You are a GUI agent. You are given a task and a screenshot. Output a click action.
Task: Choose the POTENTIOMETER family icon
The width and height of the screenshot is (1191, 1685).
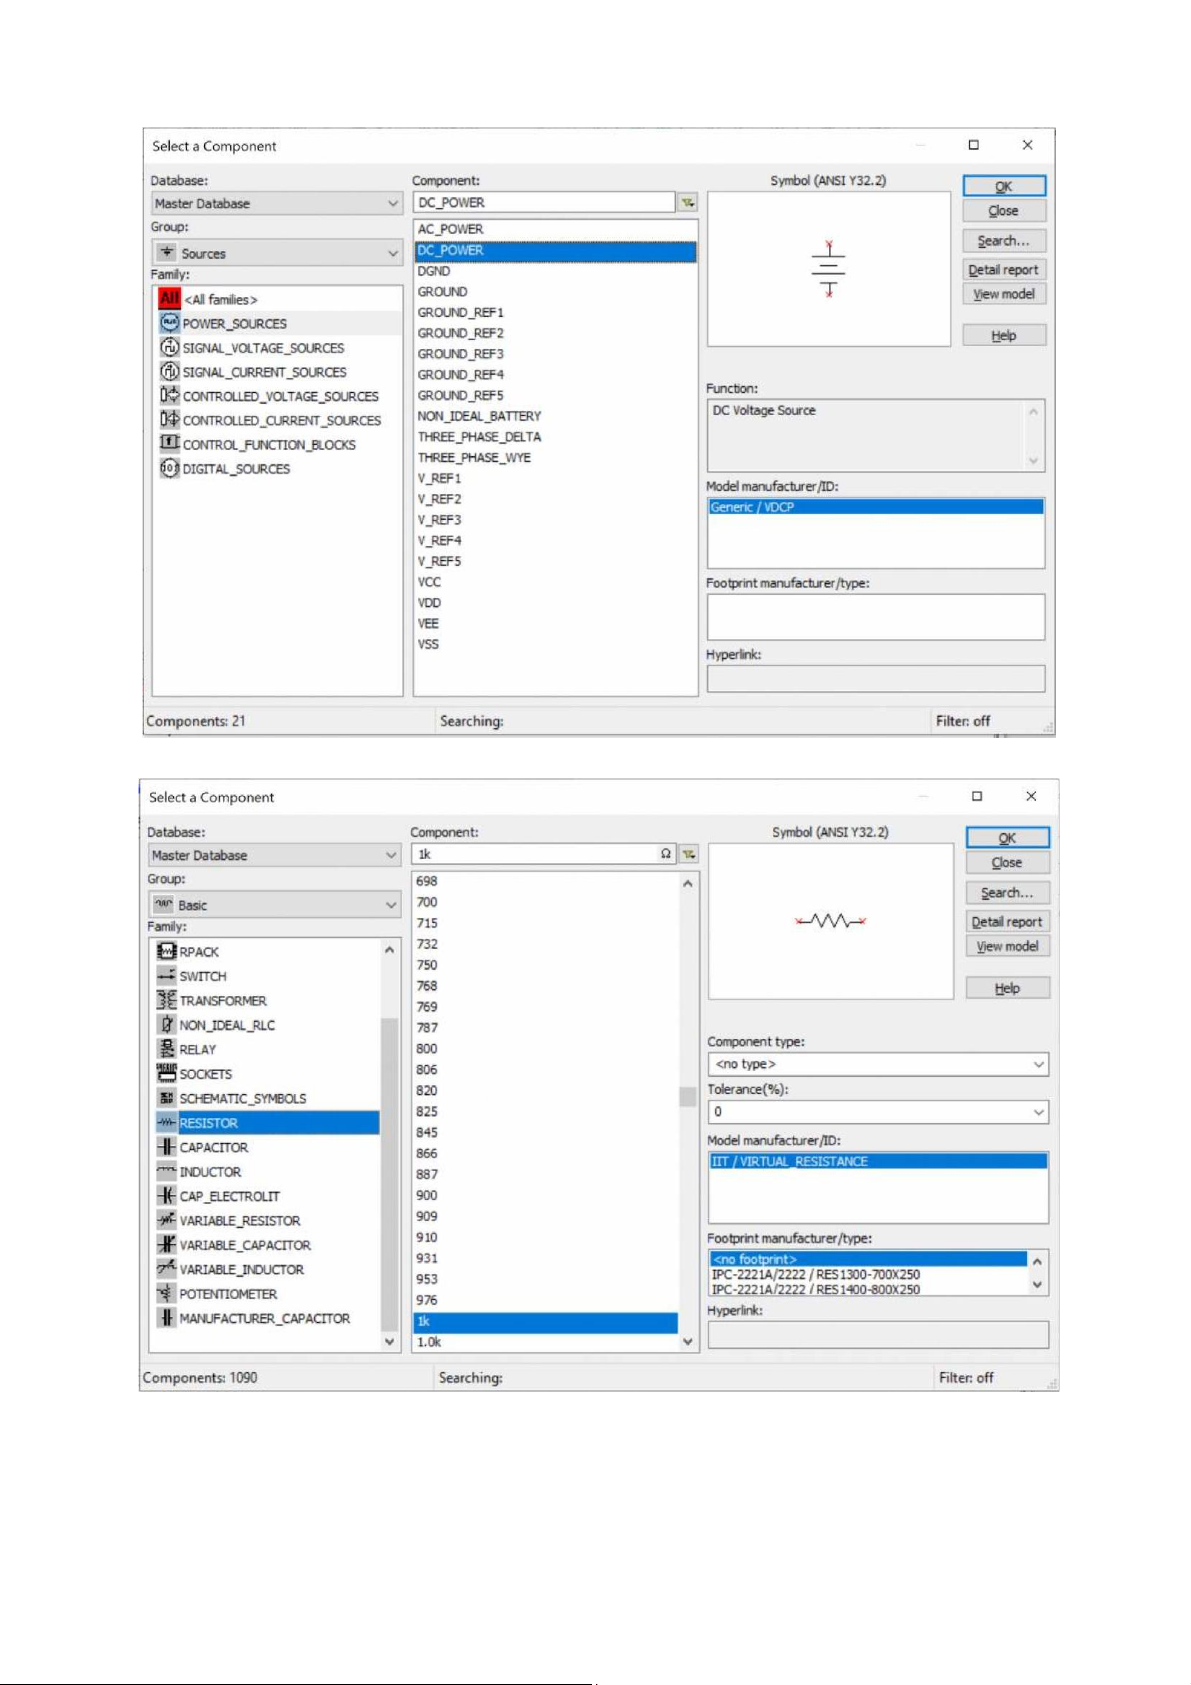[166, 1293]
